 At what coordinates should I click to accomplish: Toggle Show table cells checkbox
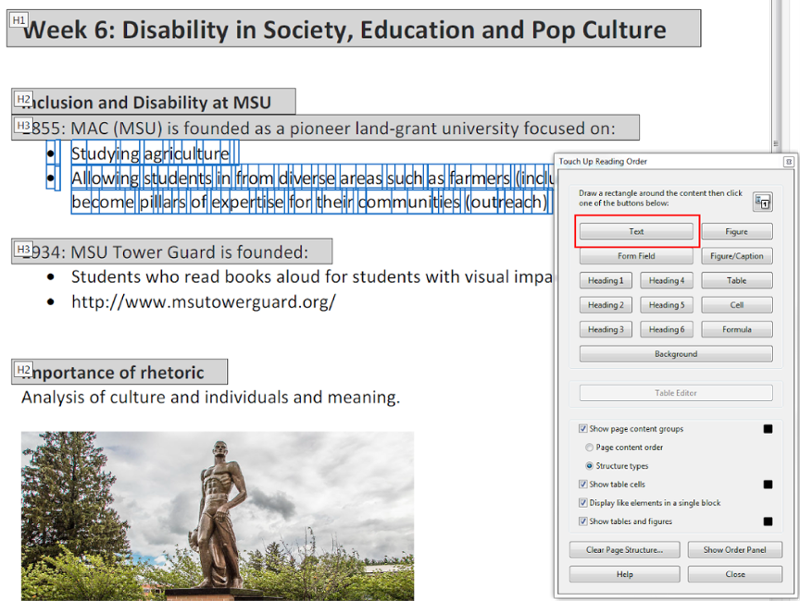(583, 484)
